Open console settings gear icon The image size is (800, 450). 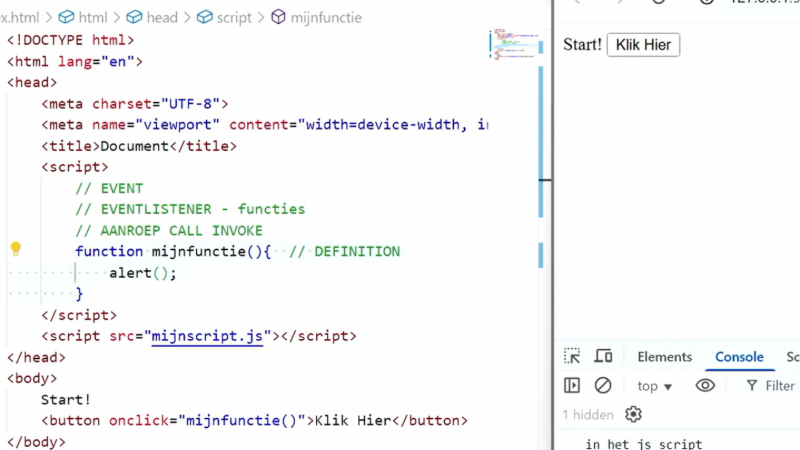[633, 414]
